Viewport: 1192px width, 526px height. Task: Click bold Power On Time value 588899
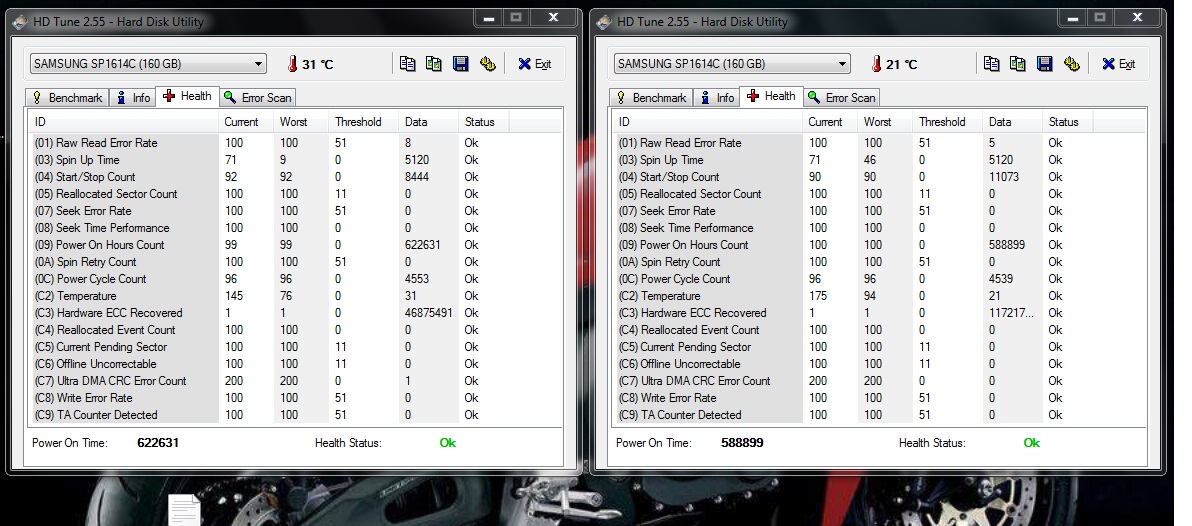[x=742, y=442]
